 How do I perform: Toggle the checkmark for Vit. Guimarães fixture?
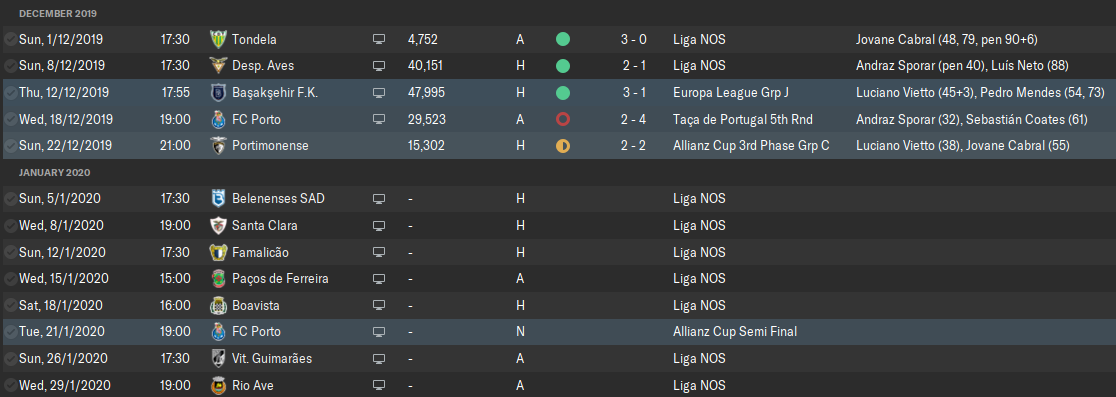pos(10,359)
